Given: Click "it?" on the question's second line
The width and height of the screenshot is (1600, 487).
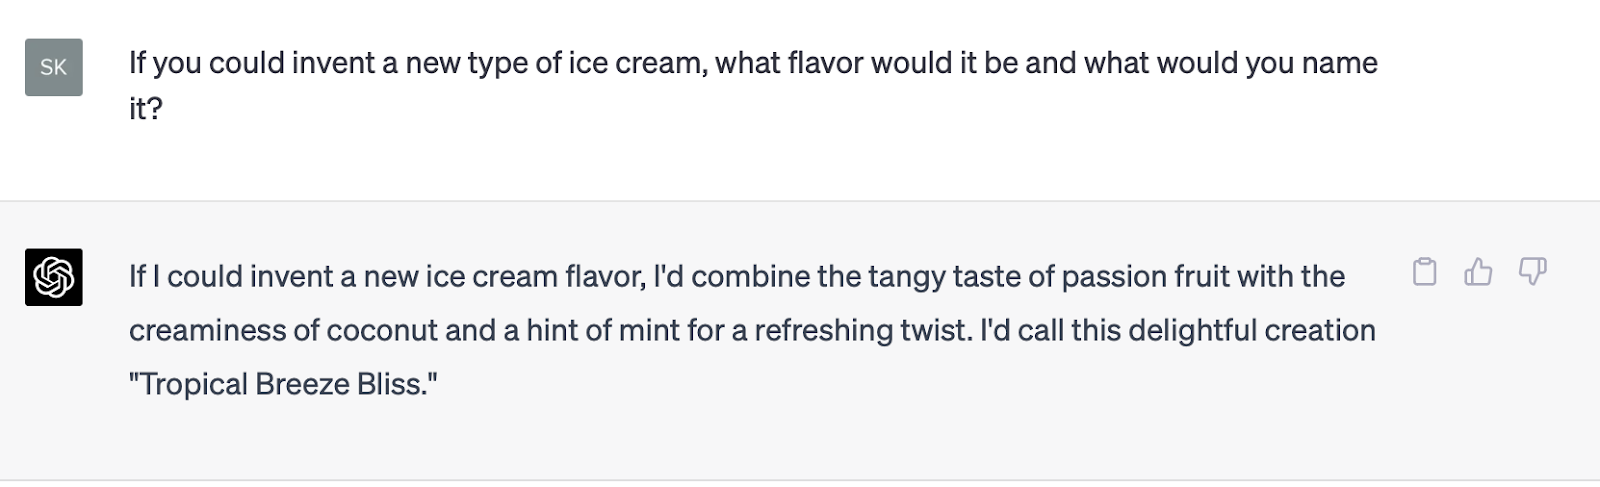Looking at the screenshot, I should (146, 108).
